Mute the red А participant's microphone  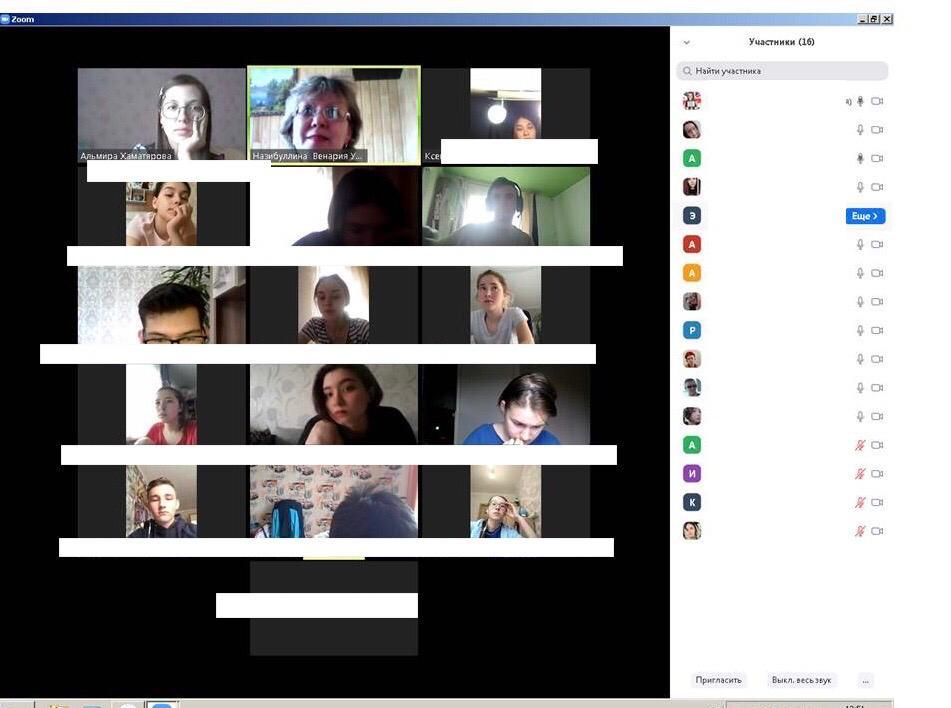coord(859,245)
